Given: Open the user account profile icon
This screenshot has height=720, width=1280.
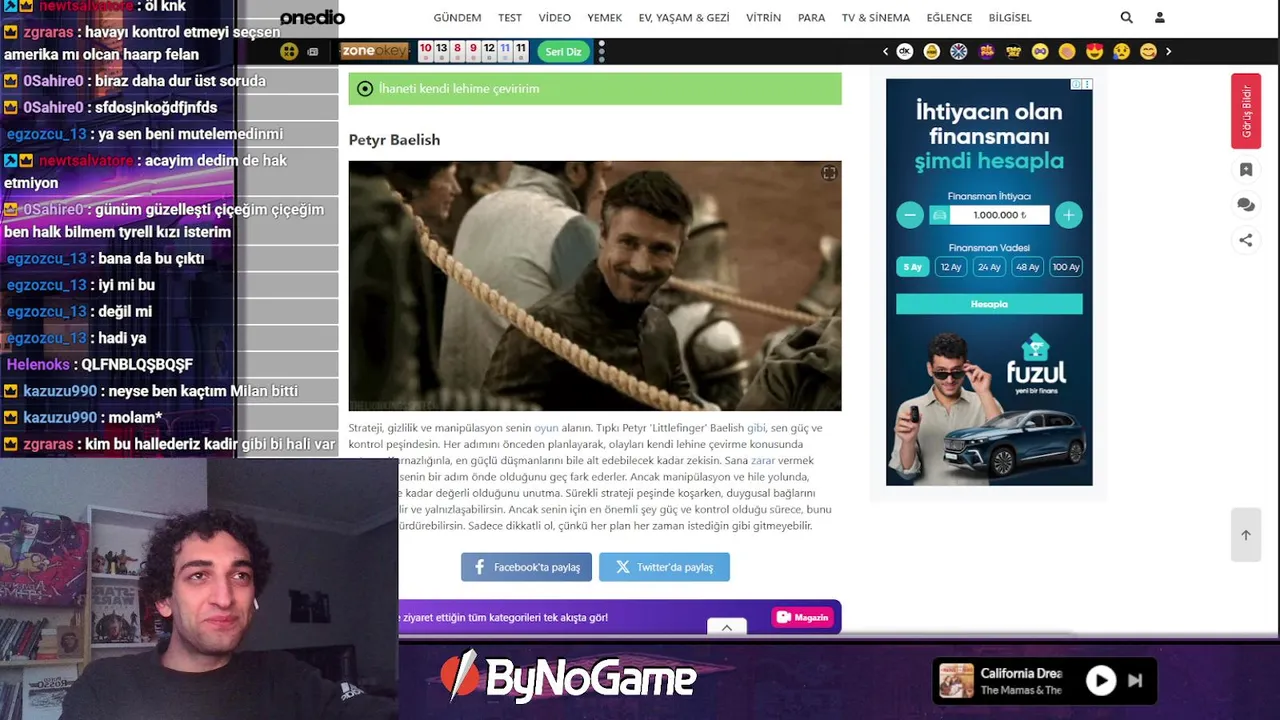Looking at the screenshot, I should point(1160,17).
